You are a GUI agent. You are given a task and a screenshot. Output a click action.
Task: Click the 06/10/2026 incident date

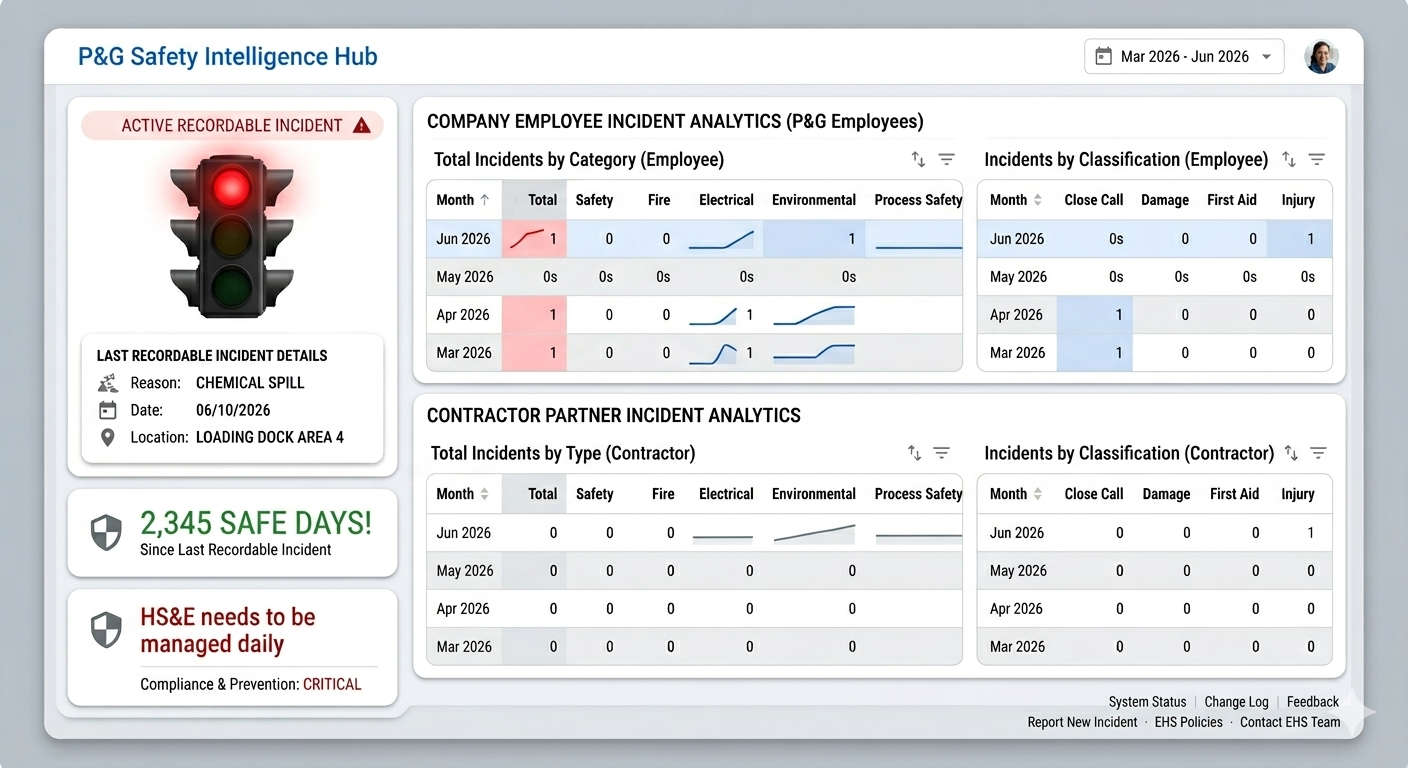click(233, 410)
